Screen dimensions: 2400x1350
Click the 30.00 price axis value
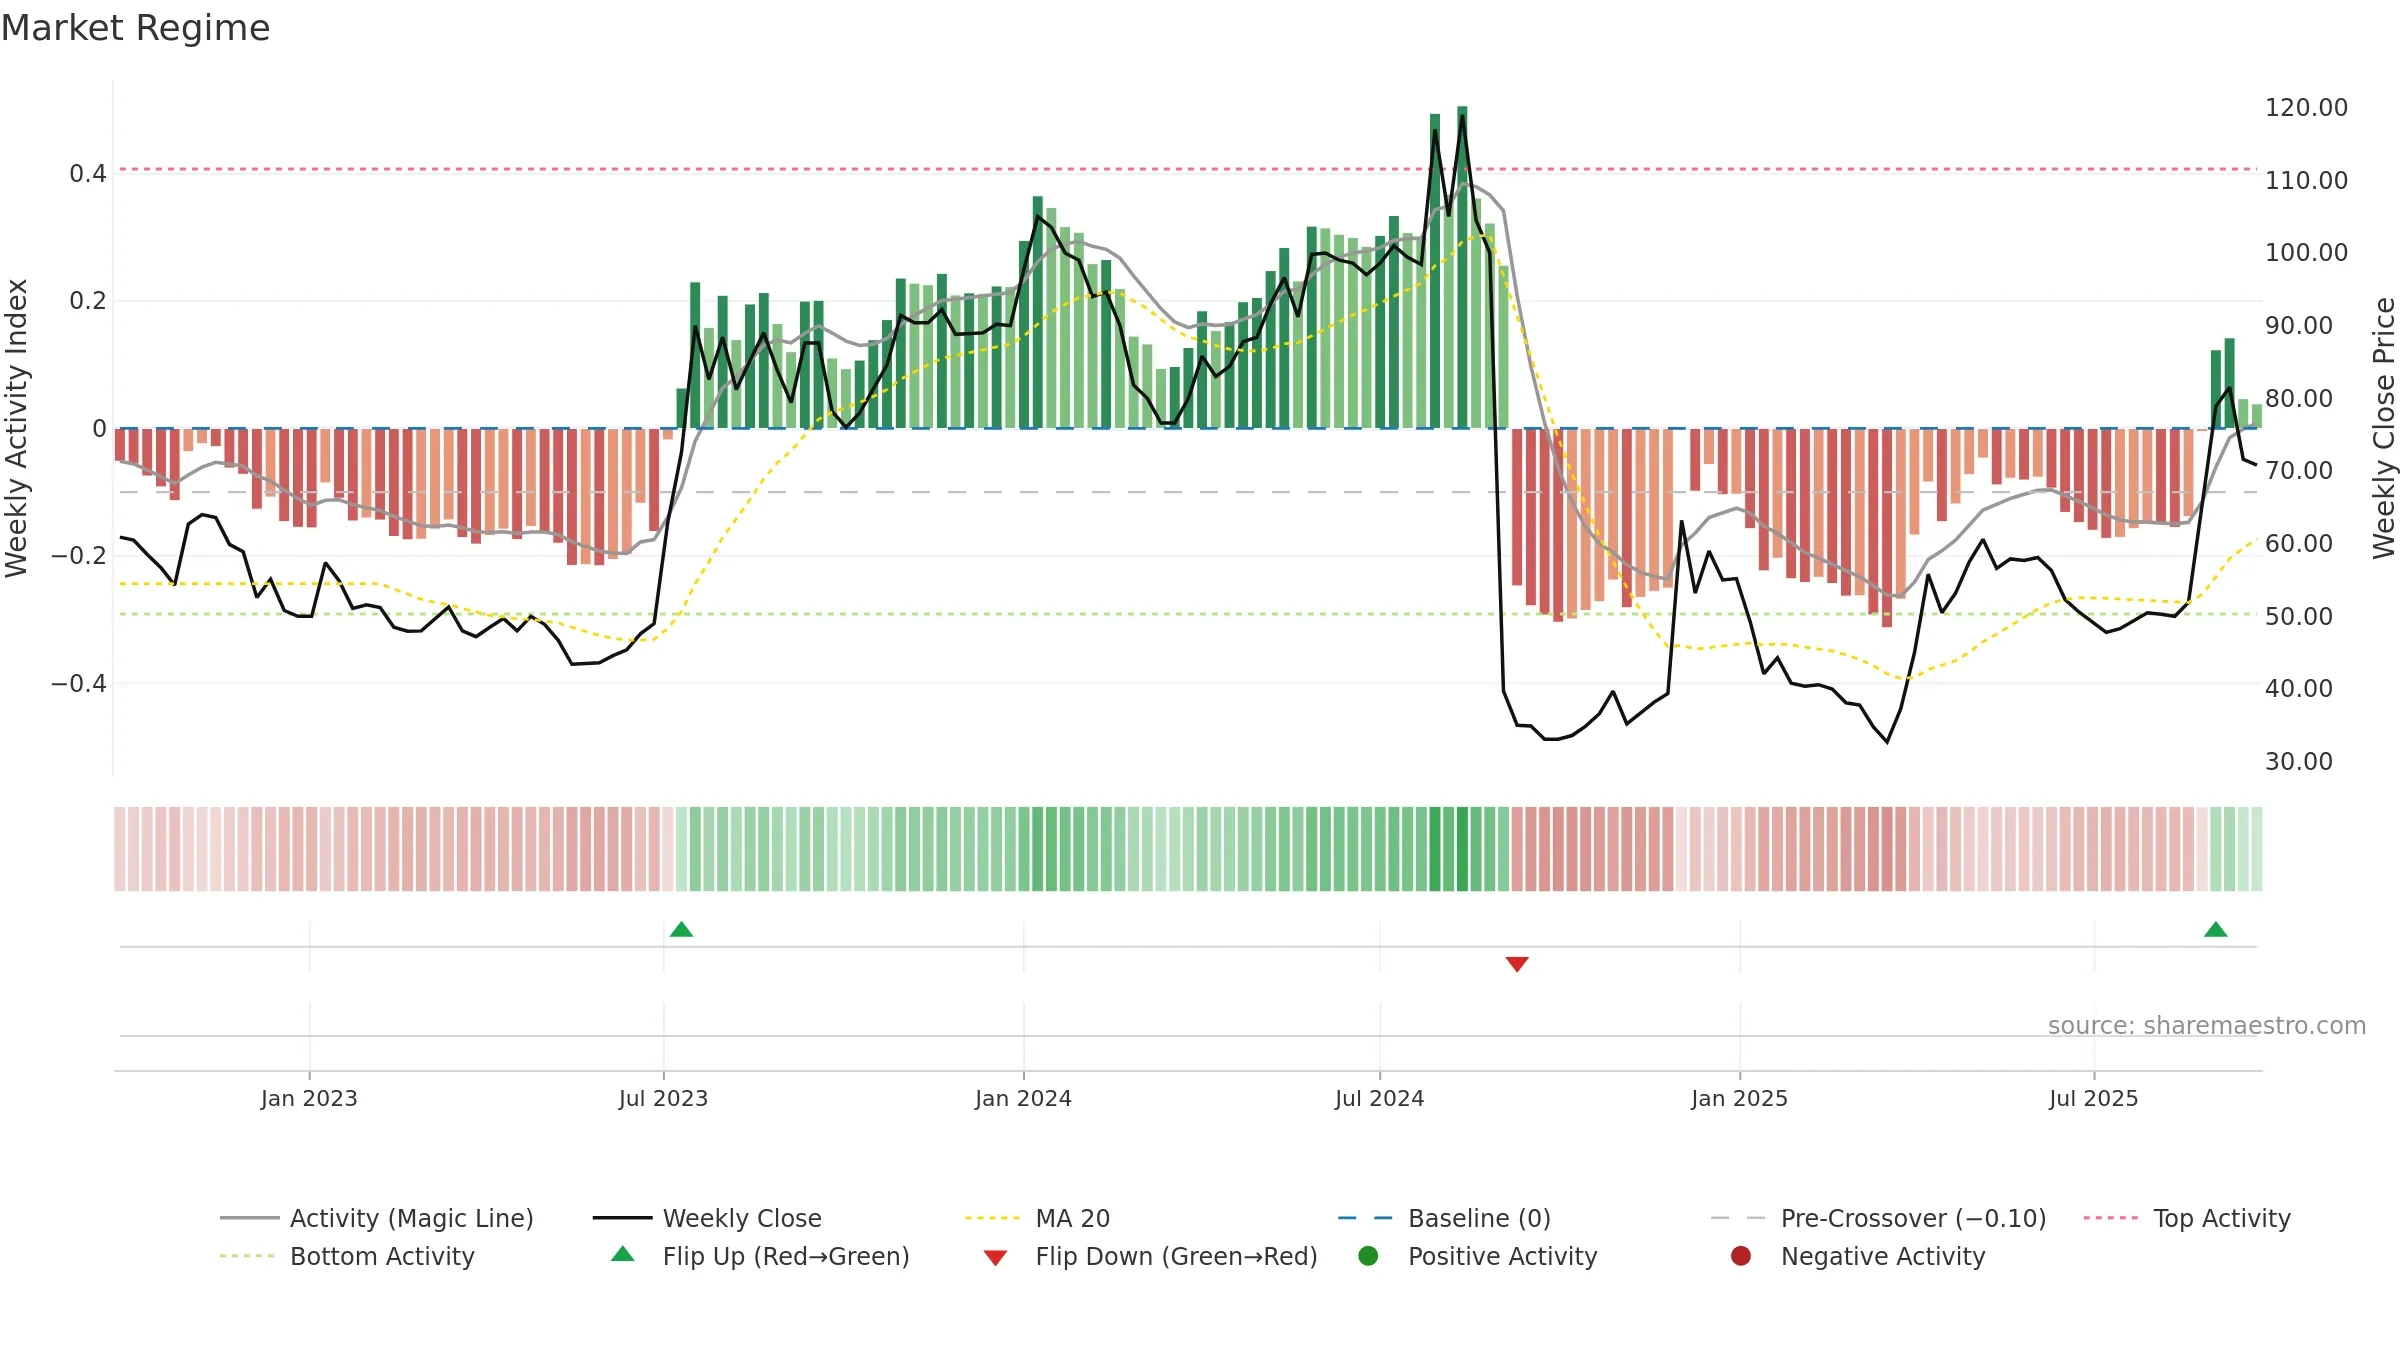coord(2299,762)
